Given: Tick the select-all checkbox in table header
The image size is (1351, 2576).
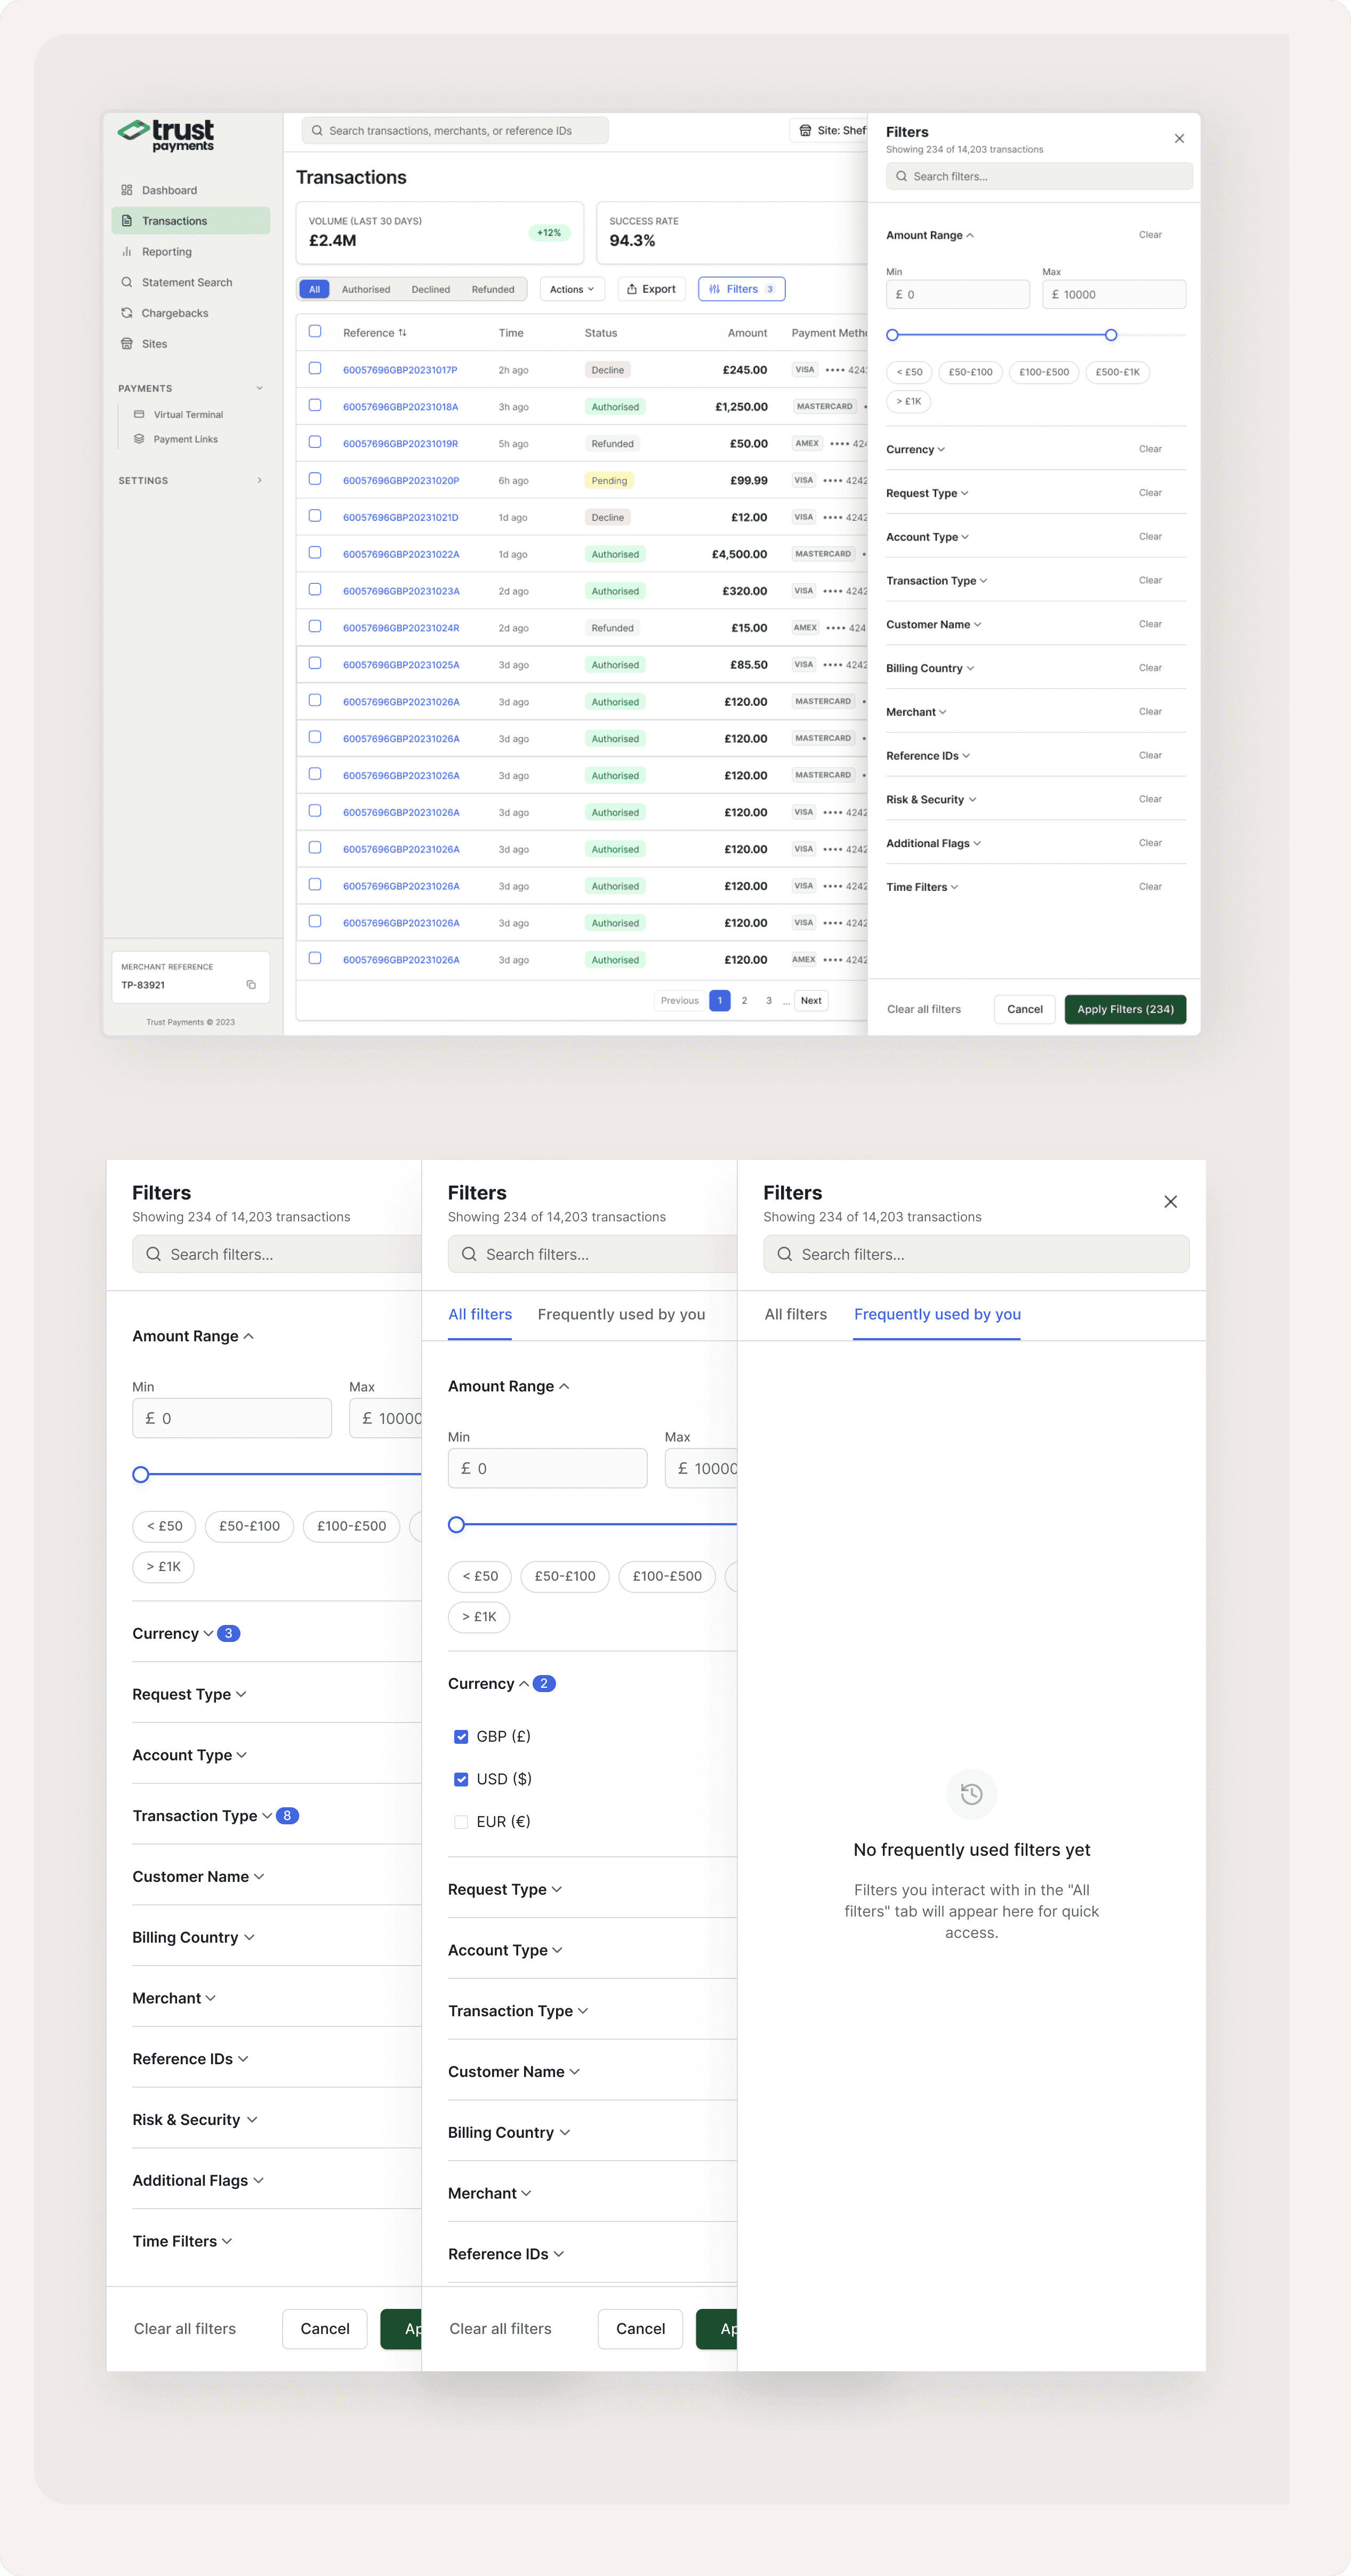Looking at the screenshot, I should (x=315, y=332).
